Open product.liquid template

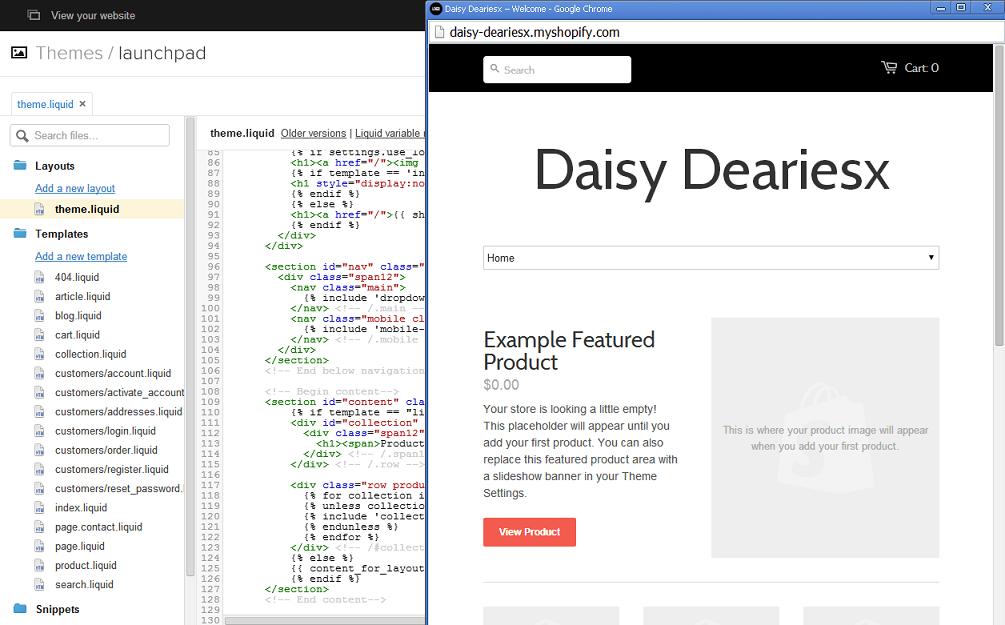click(x=86, y=566)
